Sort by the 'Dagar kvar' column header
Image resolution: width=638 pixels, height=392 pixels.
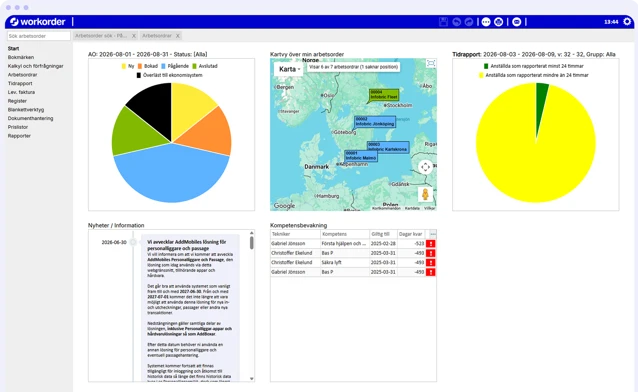pos(411,234)
